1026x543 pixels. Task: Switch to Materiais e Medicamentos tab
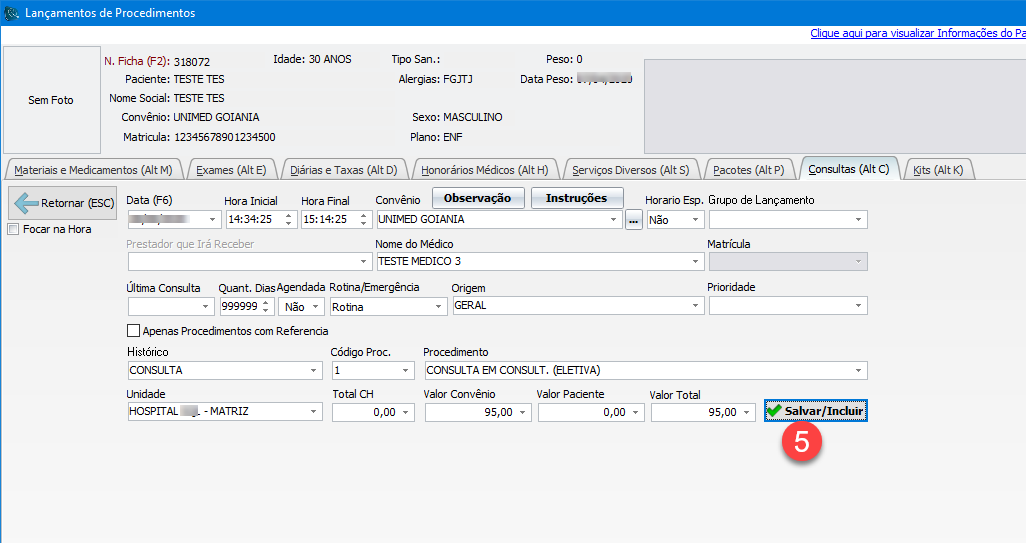coord(95,170)
